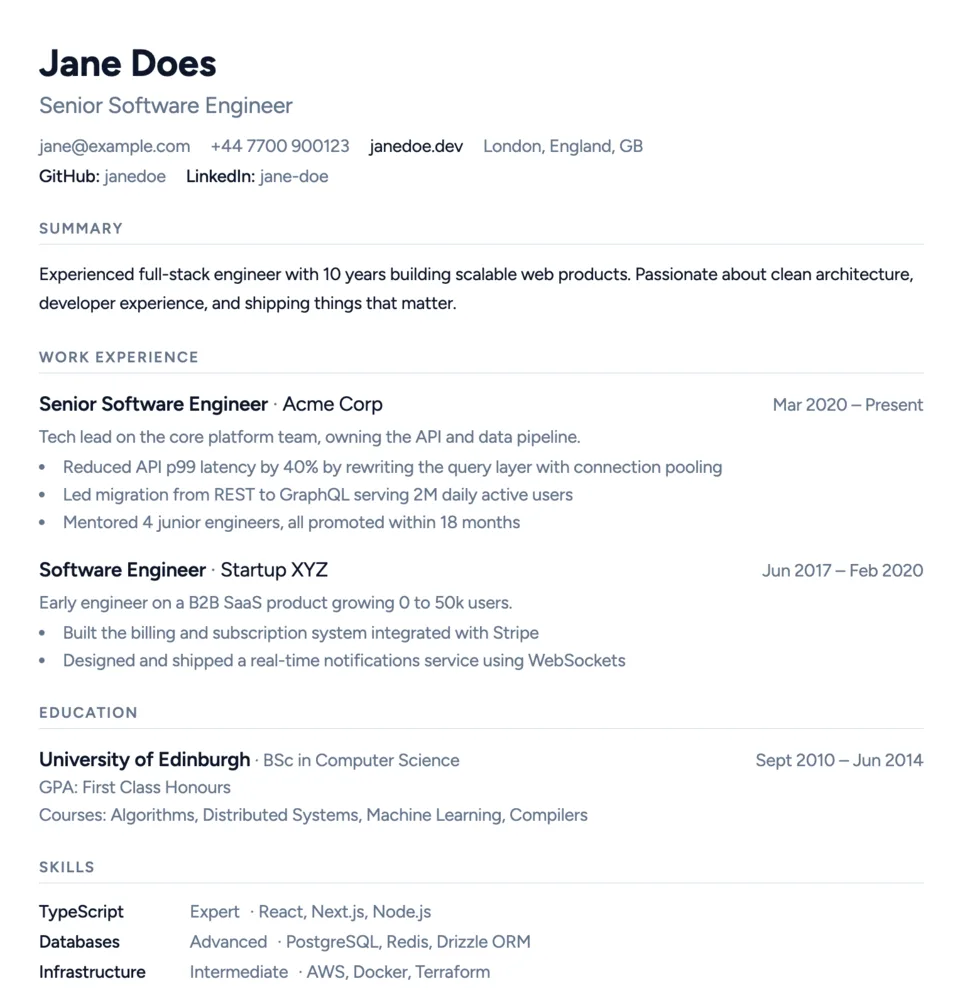The width and height of the screenshot is (960, 991).
Task: Click the Skills section heading
Action: tap(67, 867)
